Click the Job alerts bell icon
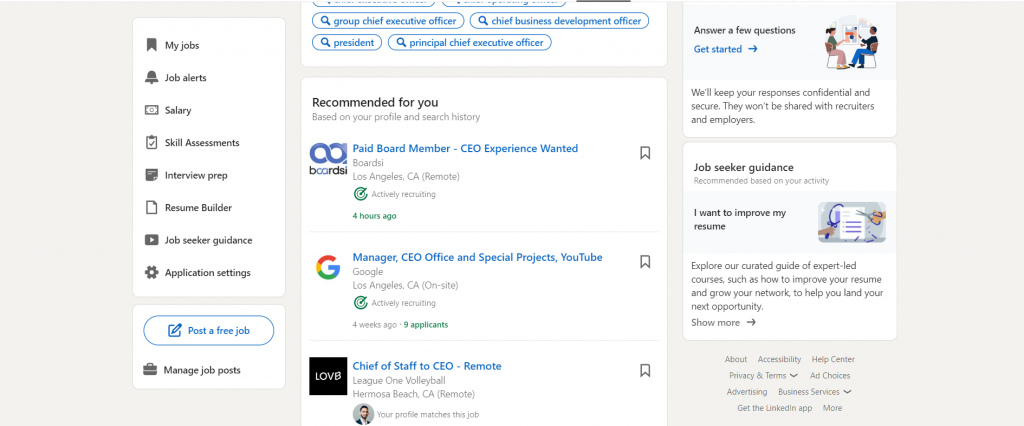Image resolution: width=1024 pixels, height=426 pixels. (x=152, y=78)
